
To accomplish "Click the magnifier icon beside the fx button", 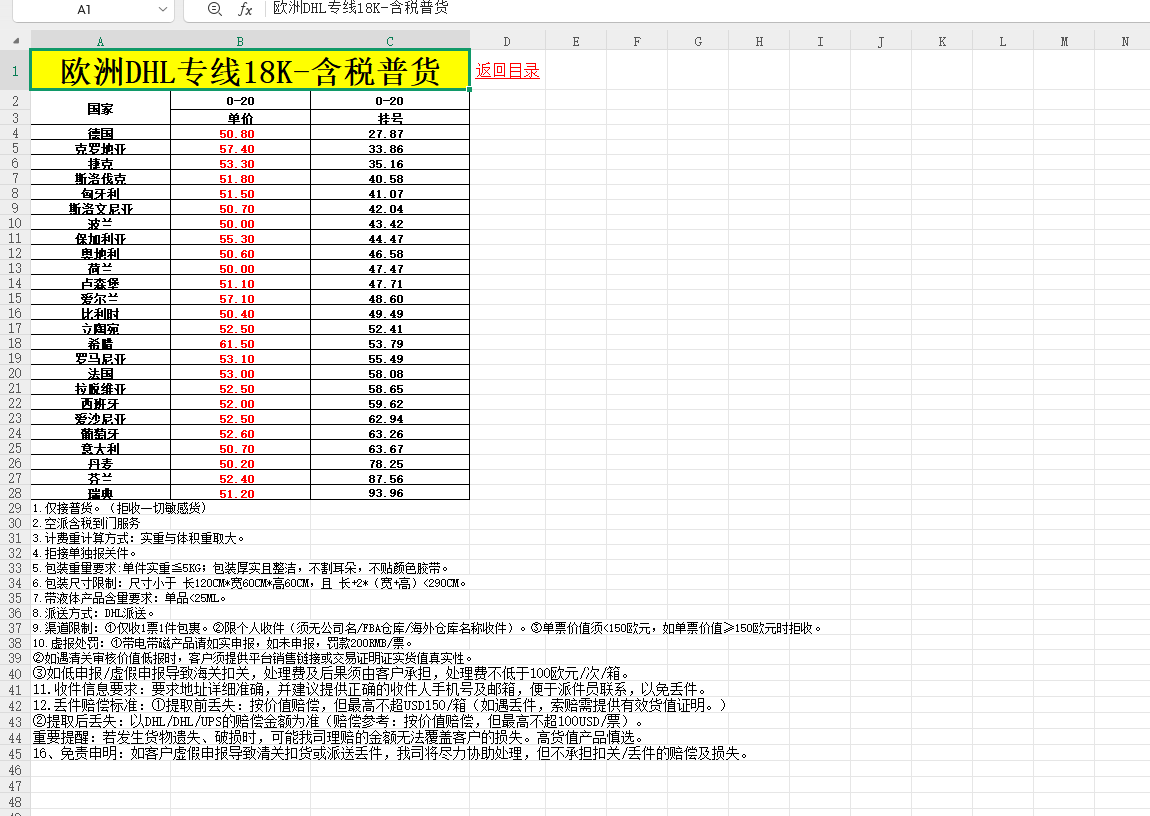I will 214,9.
